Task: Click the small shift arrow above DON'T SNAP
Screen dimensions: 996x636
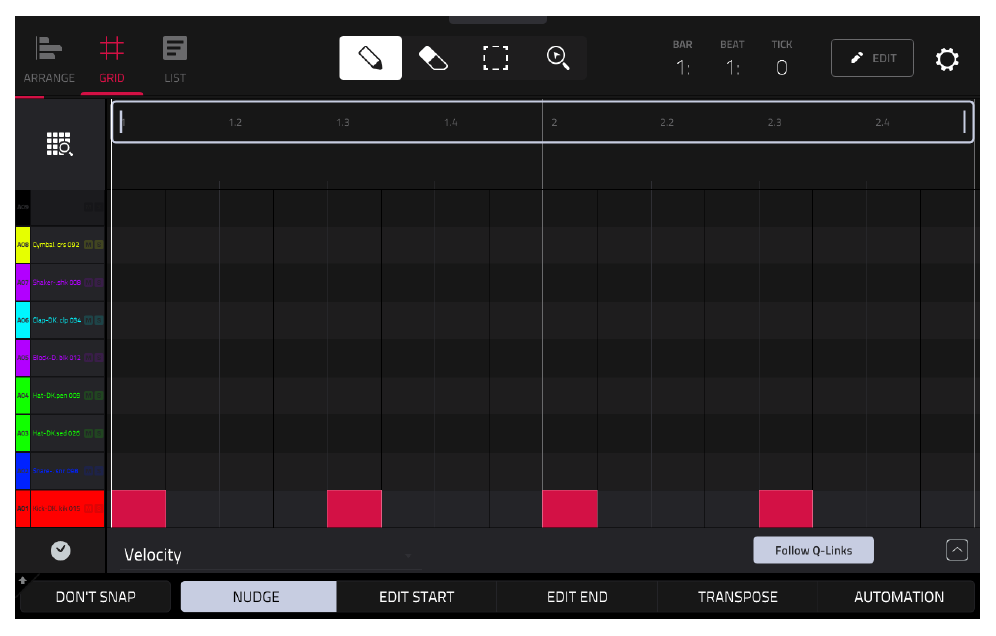Action: click(x=23, y=580)
